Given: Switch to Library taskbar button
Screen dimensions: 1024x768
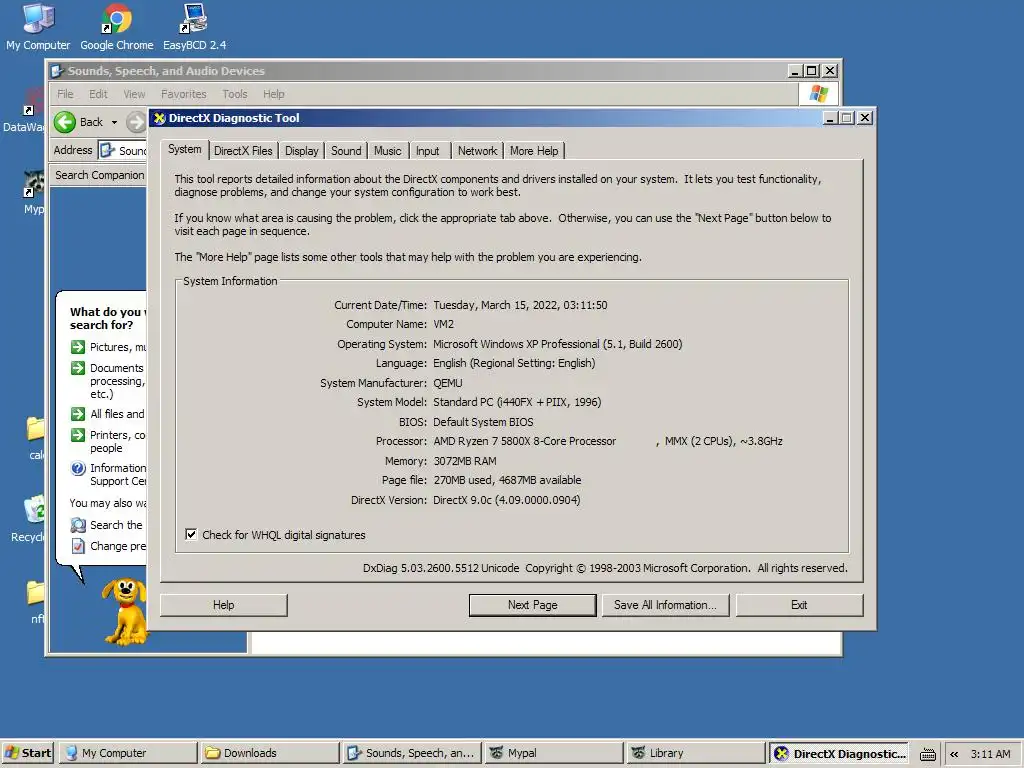Looking at the screenshot, I should pos(696,753).
